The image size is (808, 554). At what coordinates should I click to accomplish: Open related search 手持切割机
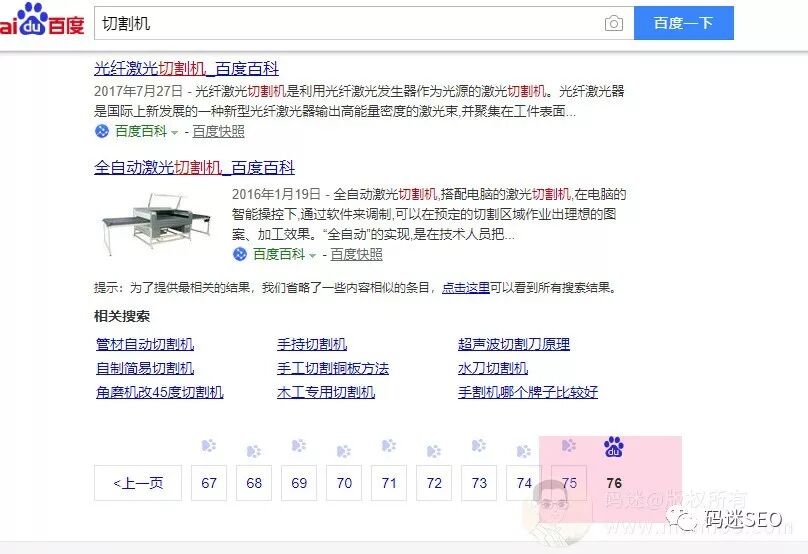[x=312, y=344]
